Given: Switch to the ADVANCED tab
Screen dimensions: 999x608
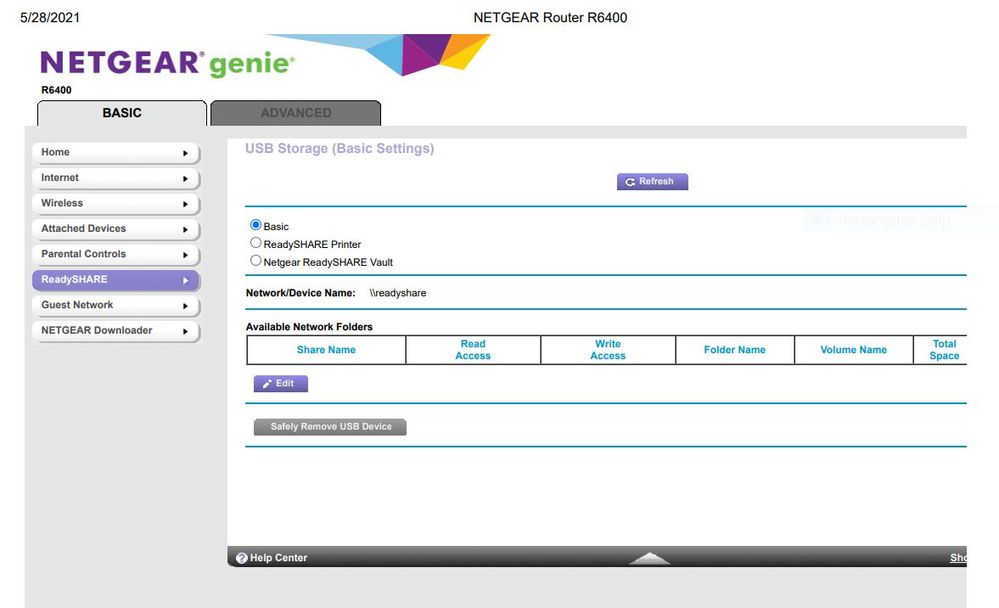Looking at the screenshot, I should click(295, 113).
